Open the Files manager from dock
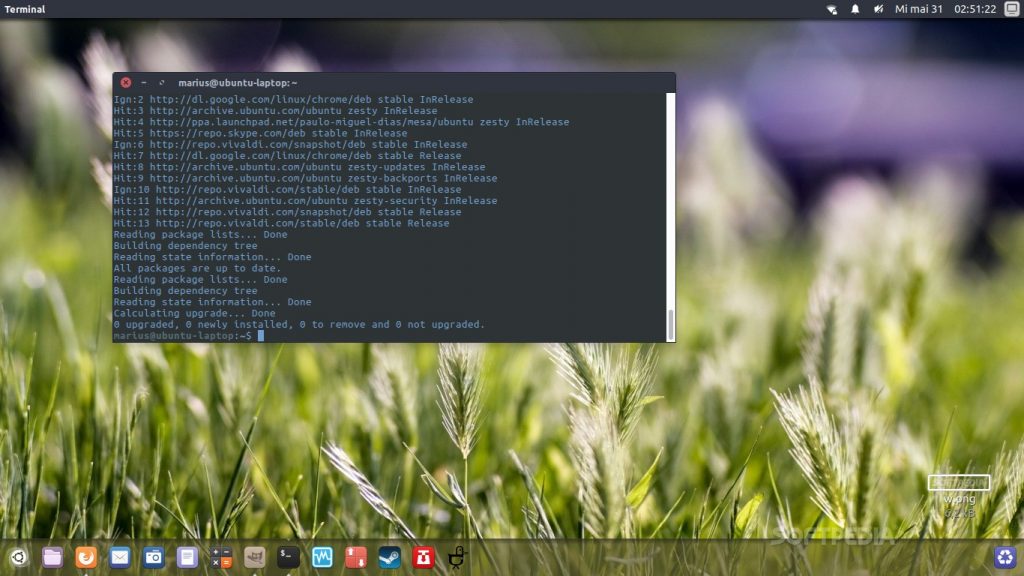 point(53,557)
